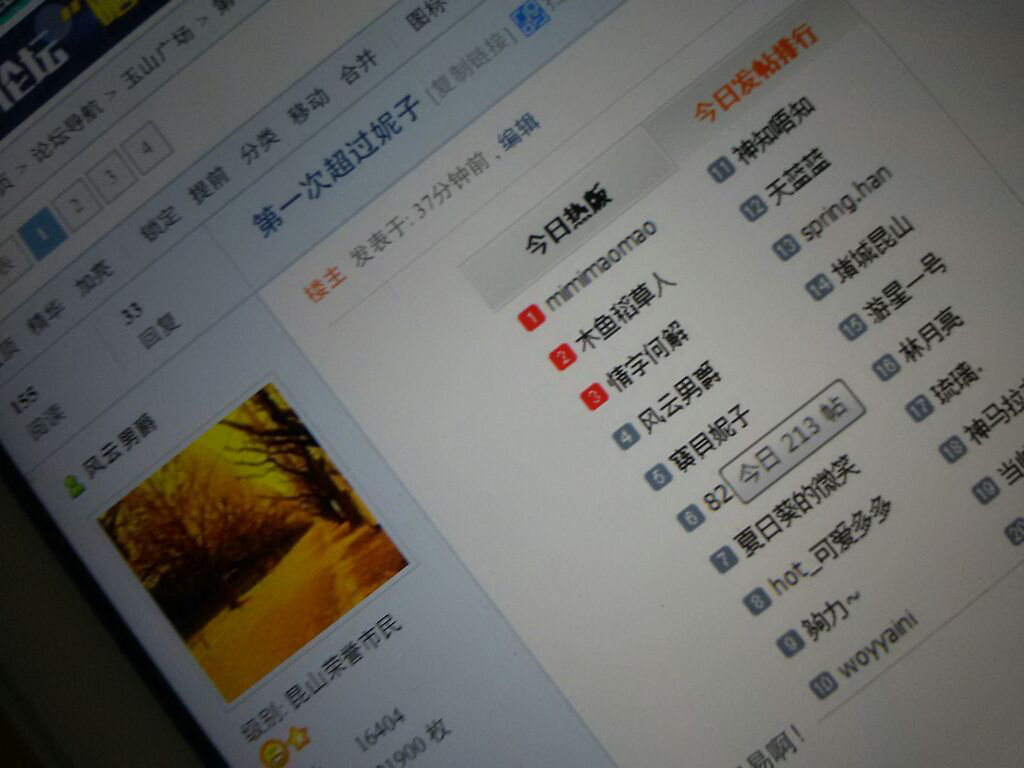Open user spring.han ranked 13
Screen dimensions: 1024x768
point(846,203)
